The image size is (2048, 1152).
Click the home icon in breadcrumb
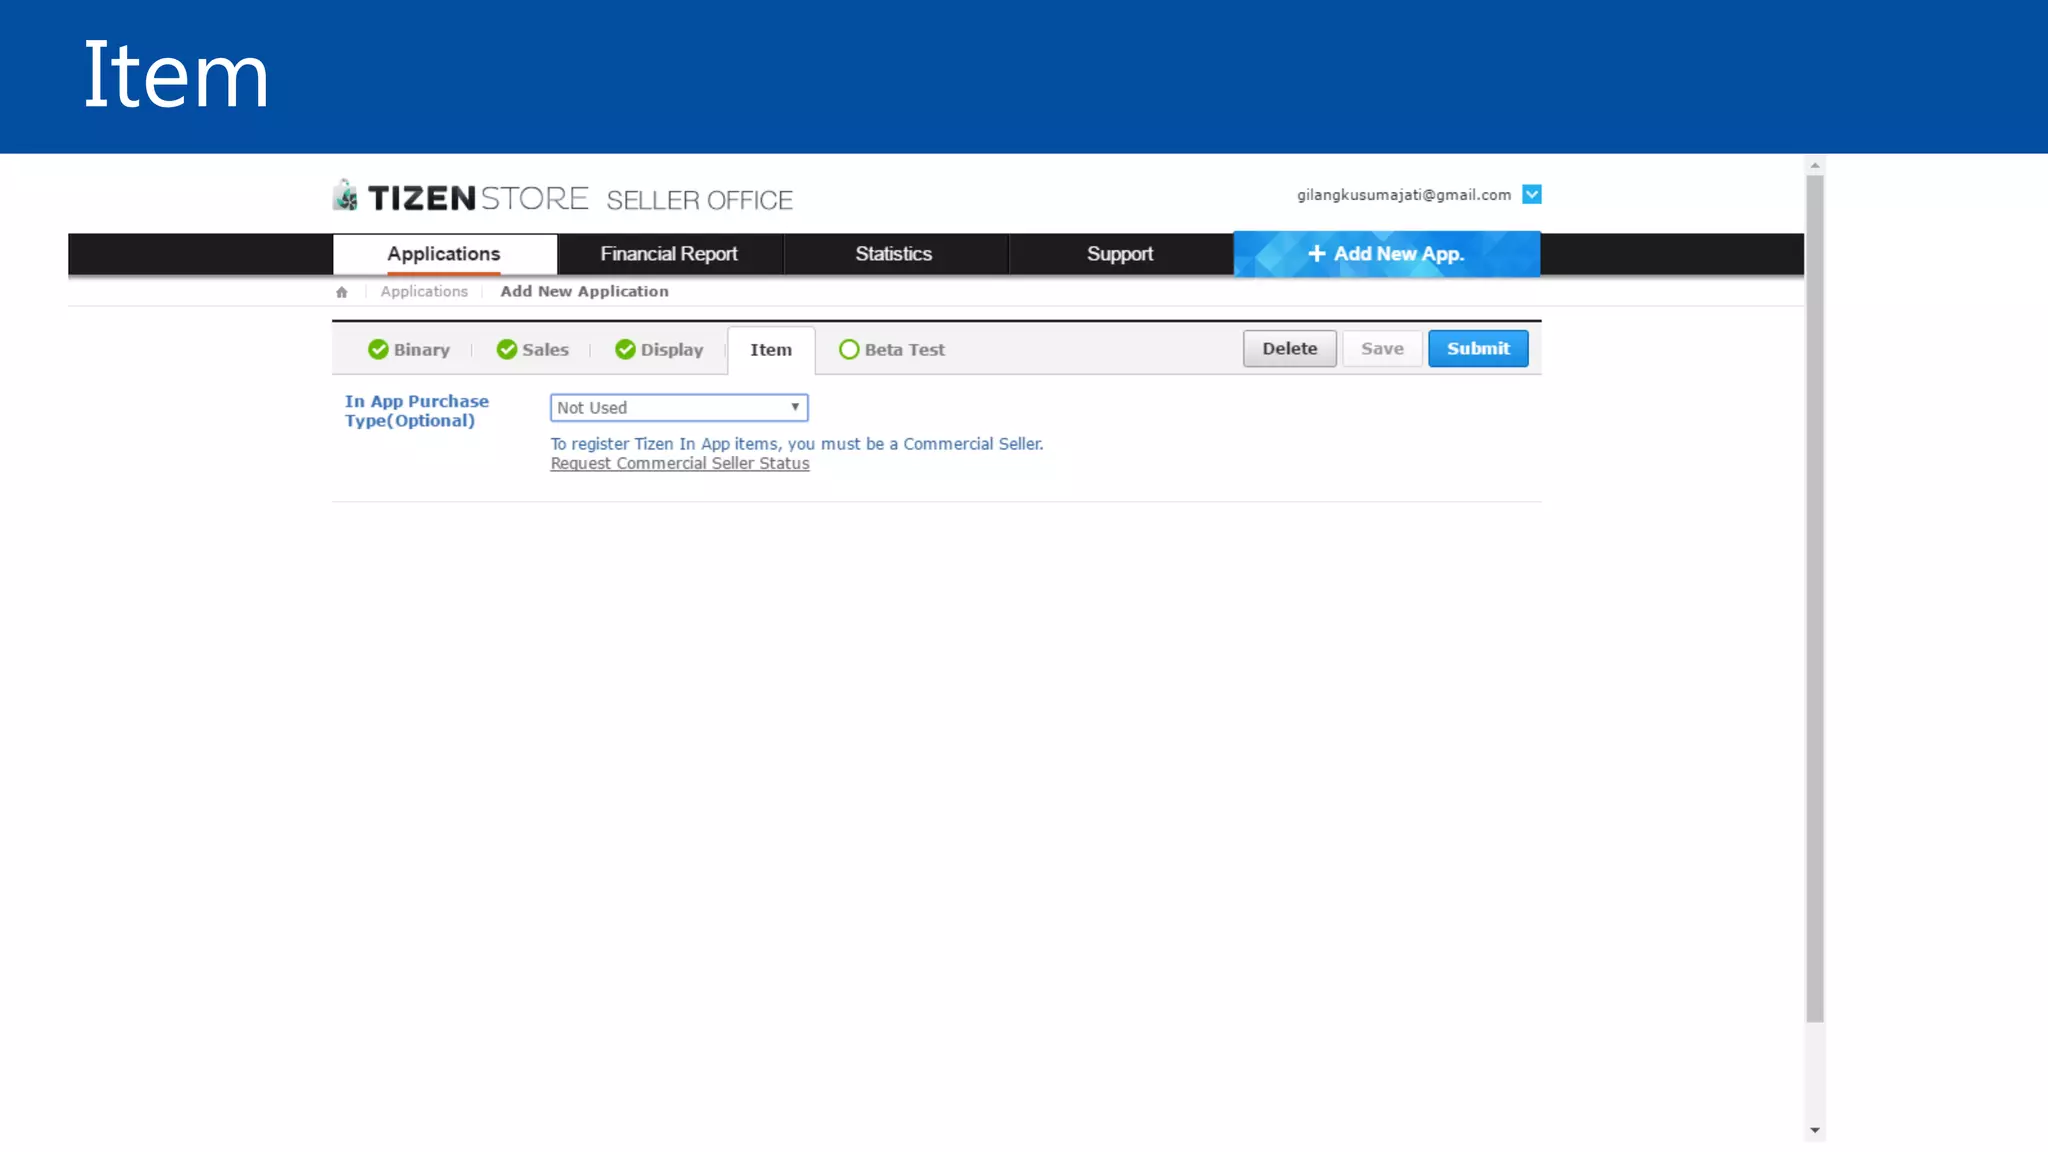[x=342, y=292]
